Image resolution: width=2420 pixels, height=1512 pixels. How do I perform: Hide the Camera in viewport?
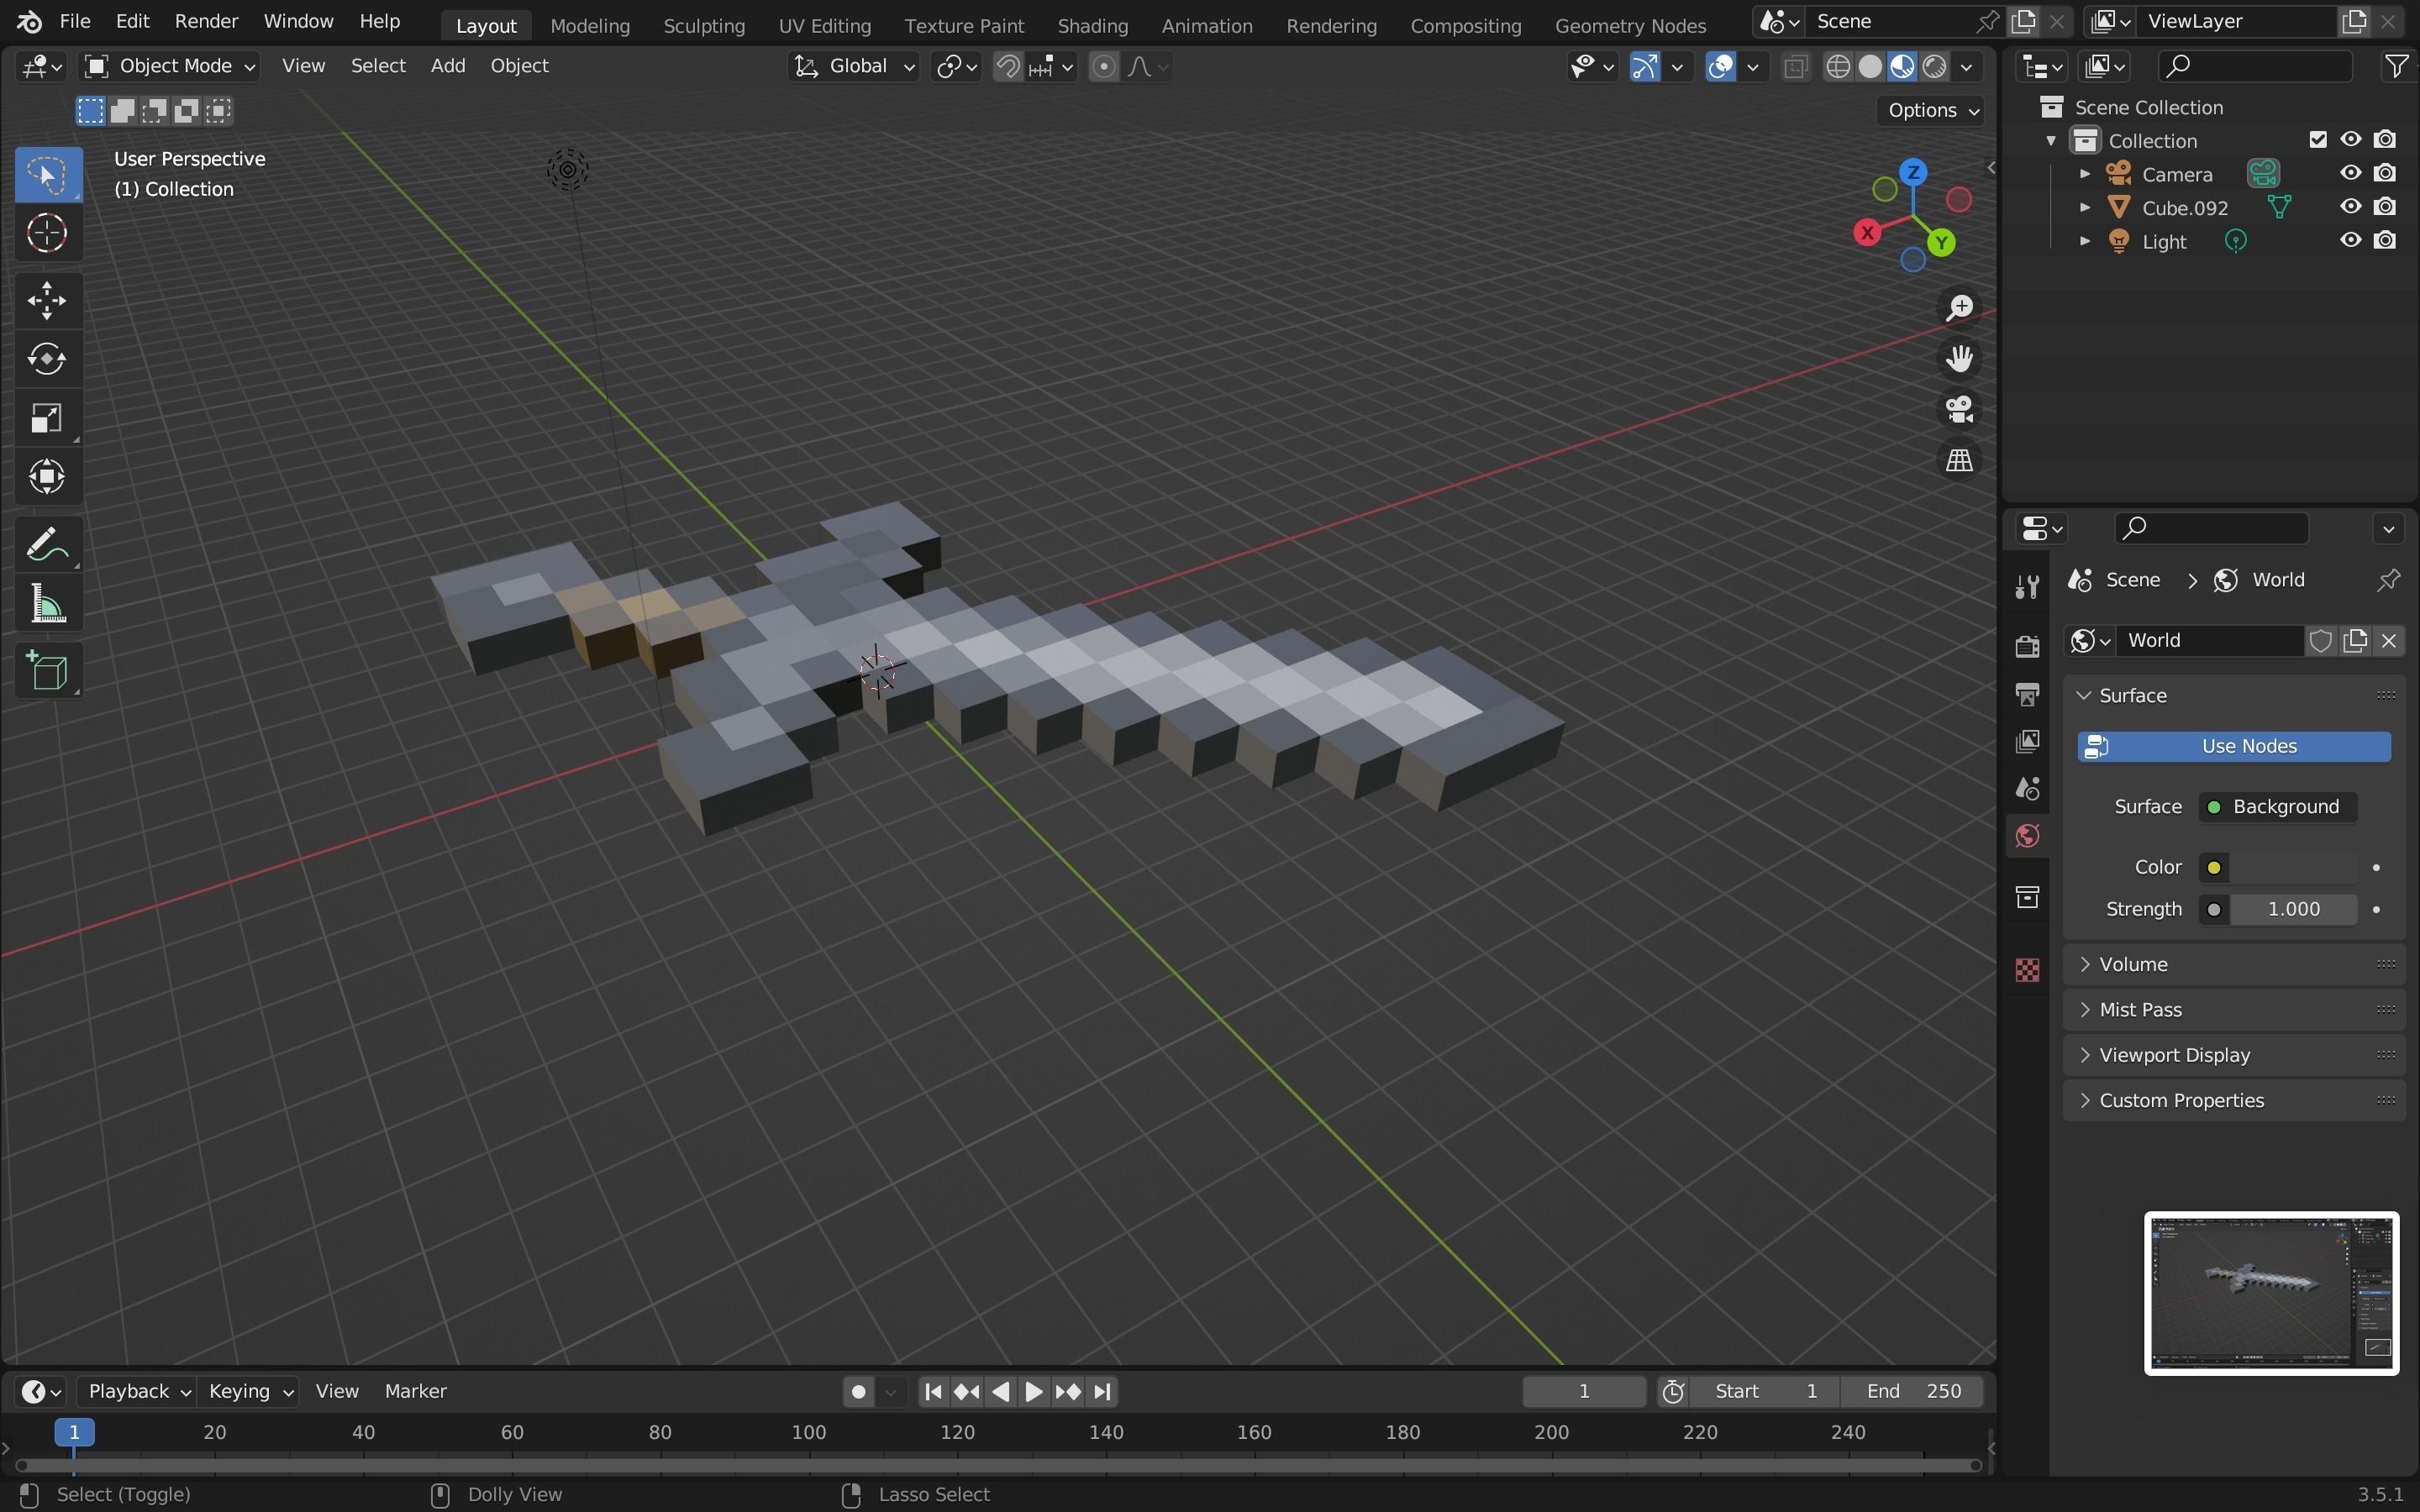click(2350, 173)
